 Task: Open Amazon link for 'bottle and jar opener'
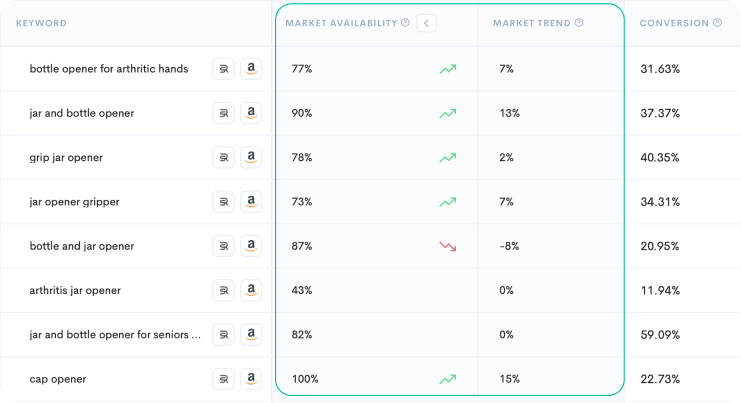(250, 246)
